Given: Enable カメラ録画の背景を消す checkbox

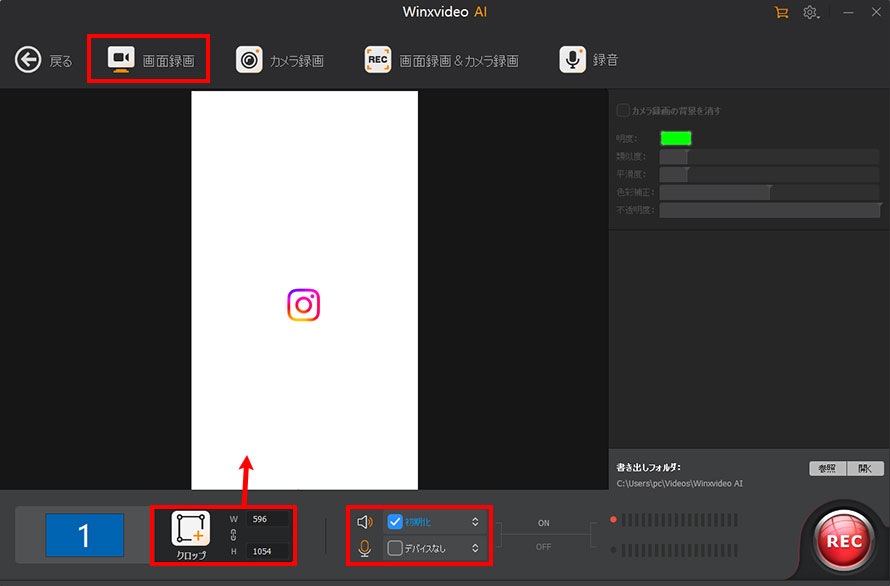Looking at the screenshot, I should pos(623,110).
